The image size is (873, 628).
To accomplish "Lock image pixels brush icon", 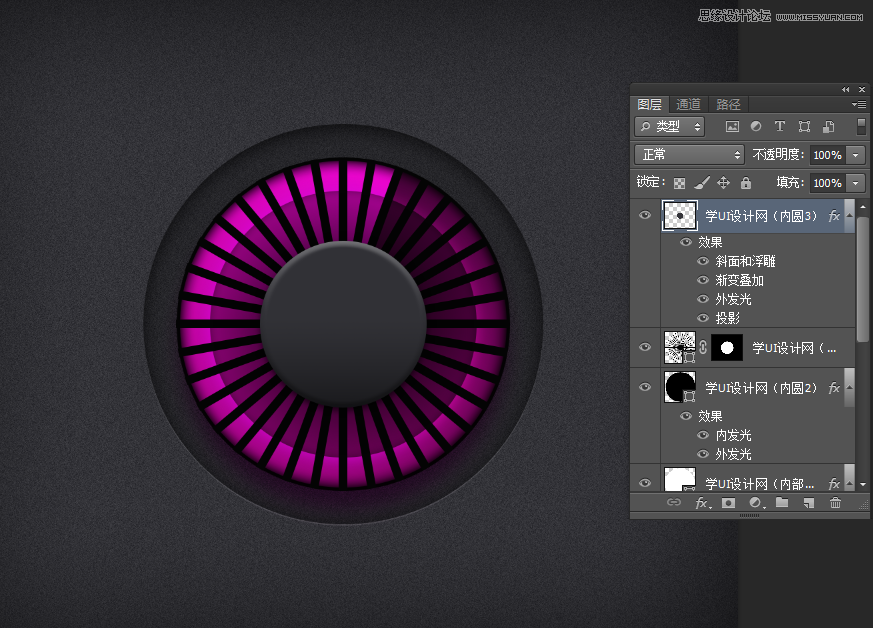I will 702,183.
